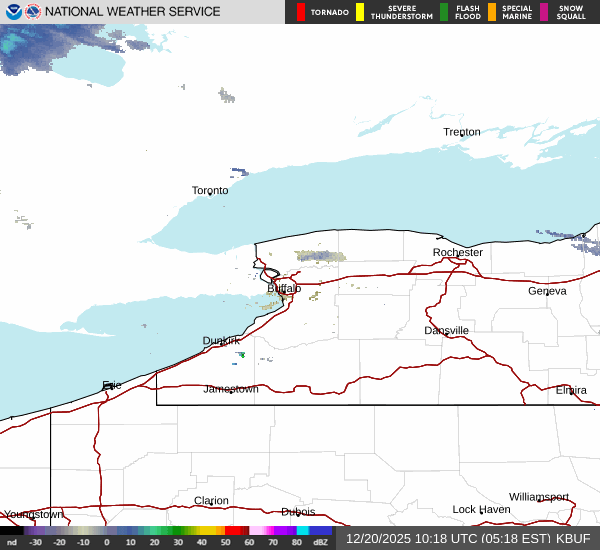The height and width of the screenshot is (550, 600).
Task: Click the yellow Severe Thunderstorm legend swatch
Action: pos(360,12)
